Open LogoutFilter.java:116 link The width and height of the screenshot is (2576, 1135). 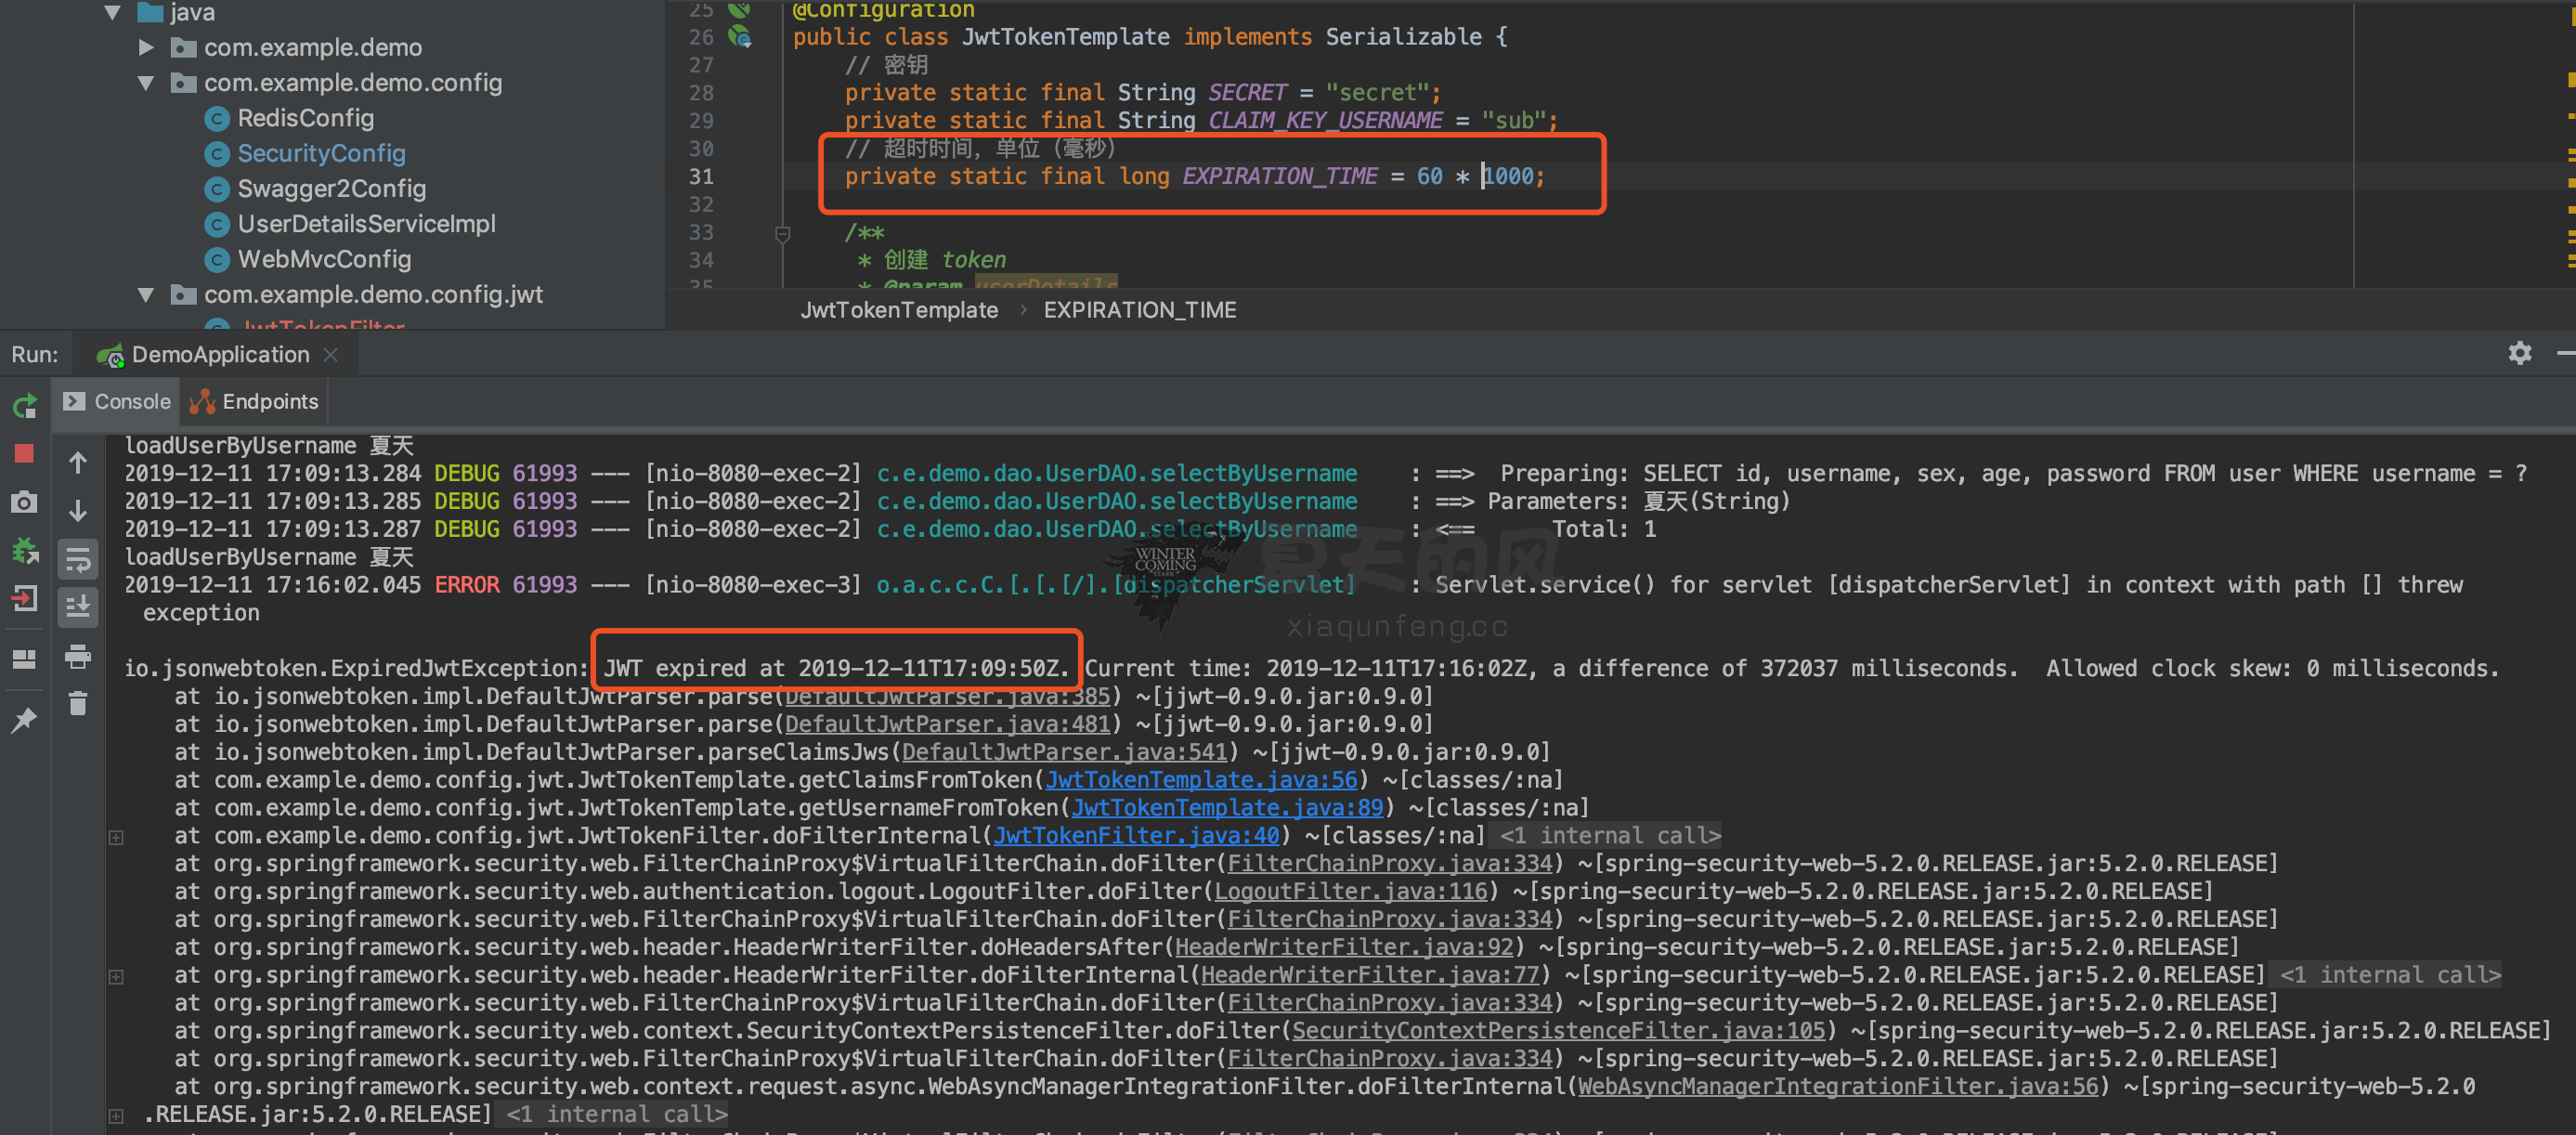point(1351,891)
